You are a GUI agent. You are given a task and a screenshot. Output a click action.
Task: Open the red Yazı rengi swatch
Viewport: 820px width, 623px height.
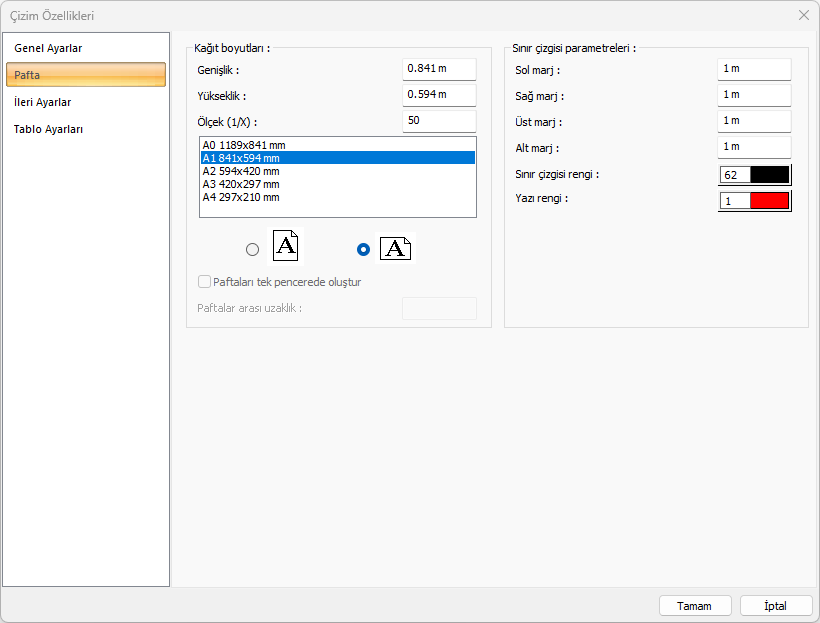[769, 201]
